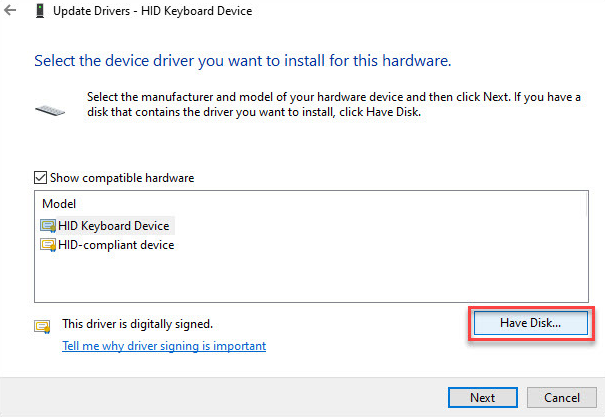
Task: Uncheck the Show compatible hardware checkbox
Action: [x=41, y=178]
